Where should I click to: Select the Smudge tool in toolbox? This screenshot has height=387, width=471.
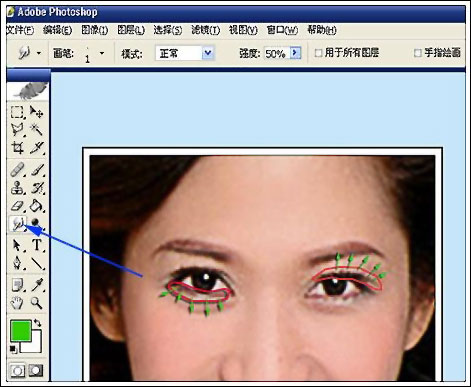[x=18, y=223]
